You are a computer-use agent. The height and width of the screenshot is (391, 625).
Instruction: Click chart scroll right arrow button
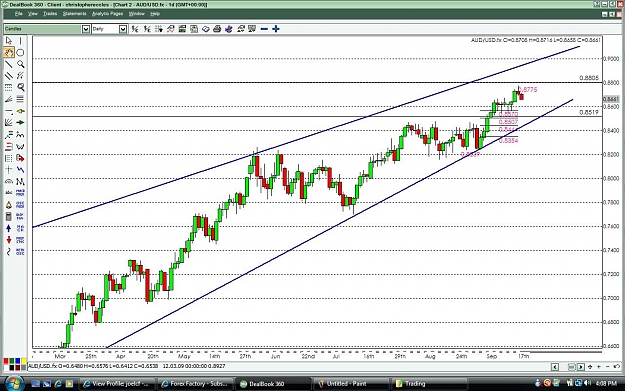(x=581, y=367)
